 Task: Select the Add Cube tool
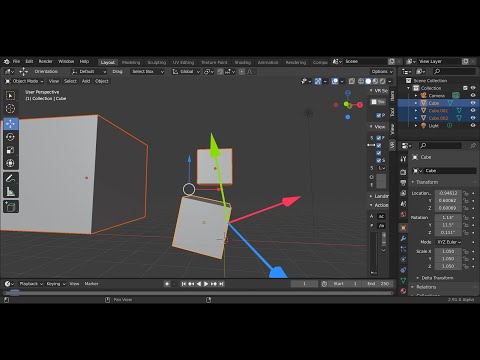click(10, 207)
